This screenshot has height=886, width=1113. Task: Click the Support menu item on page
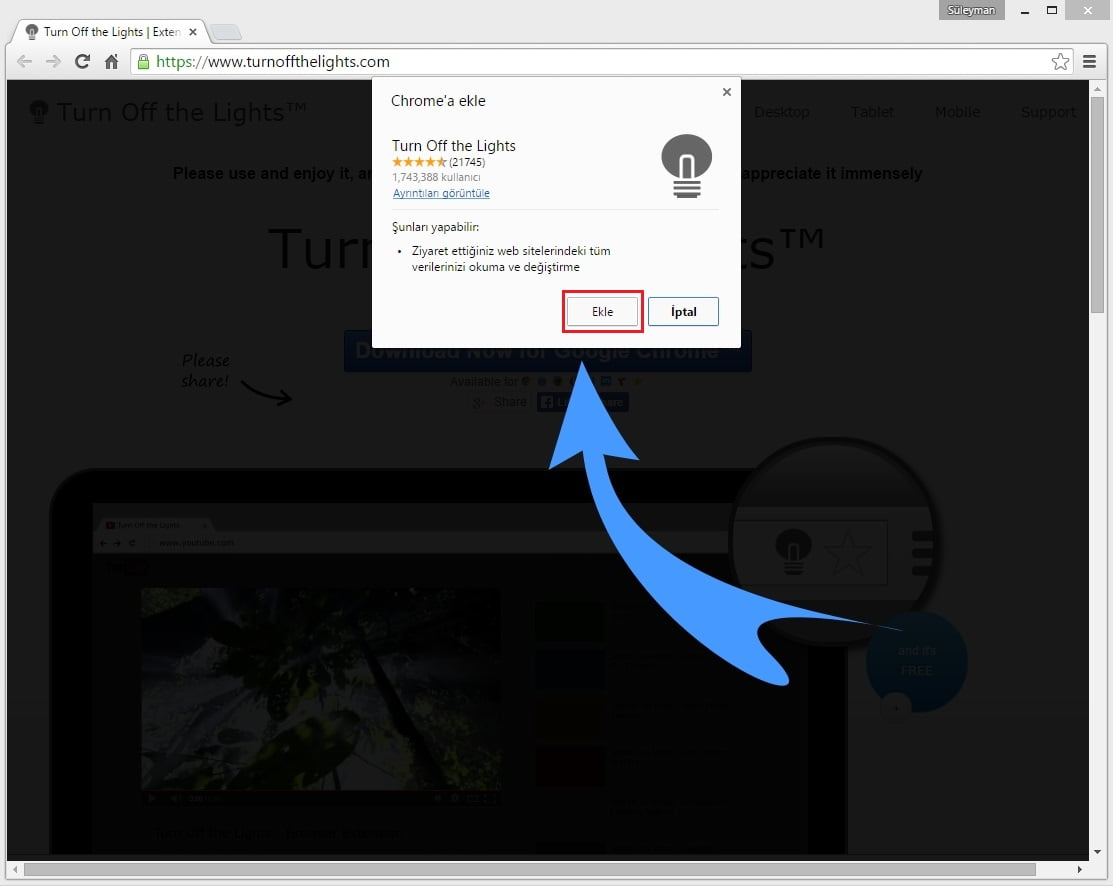(1047, 112)
